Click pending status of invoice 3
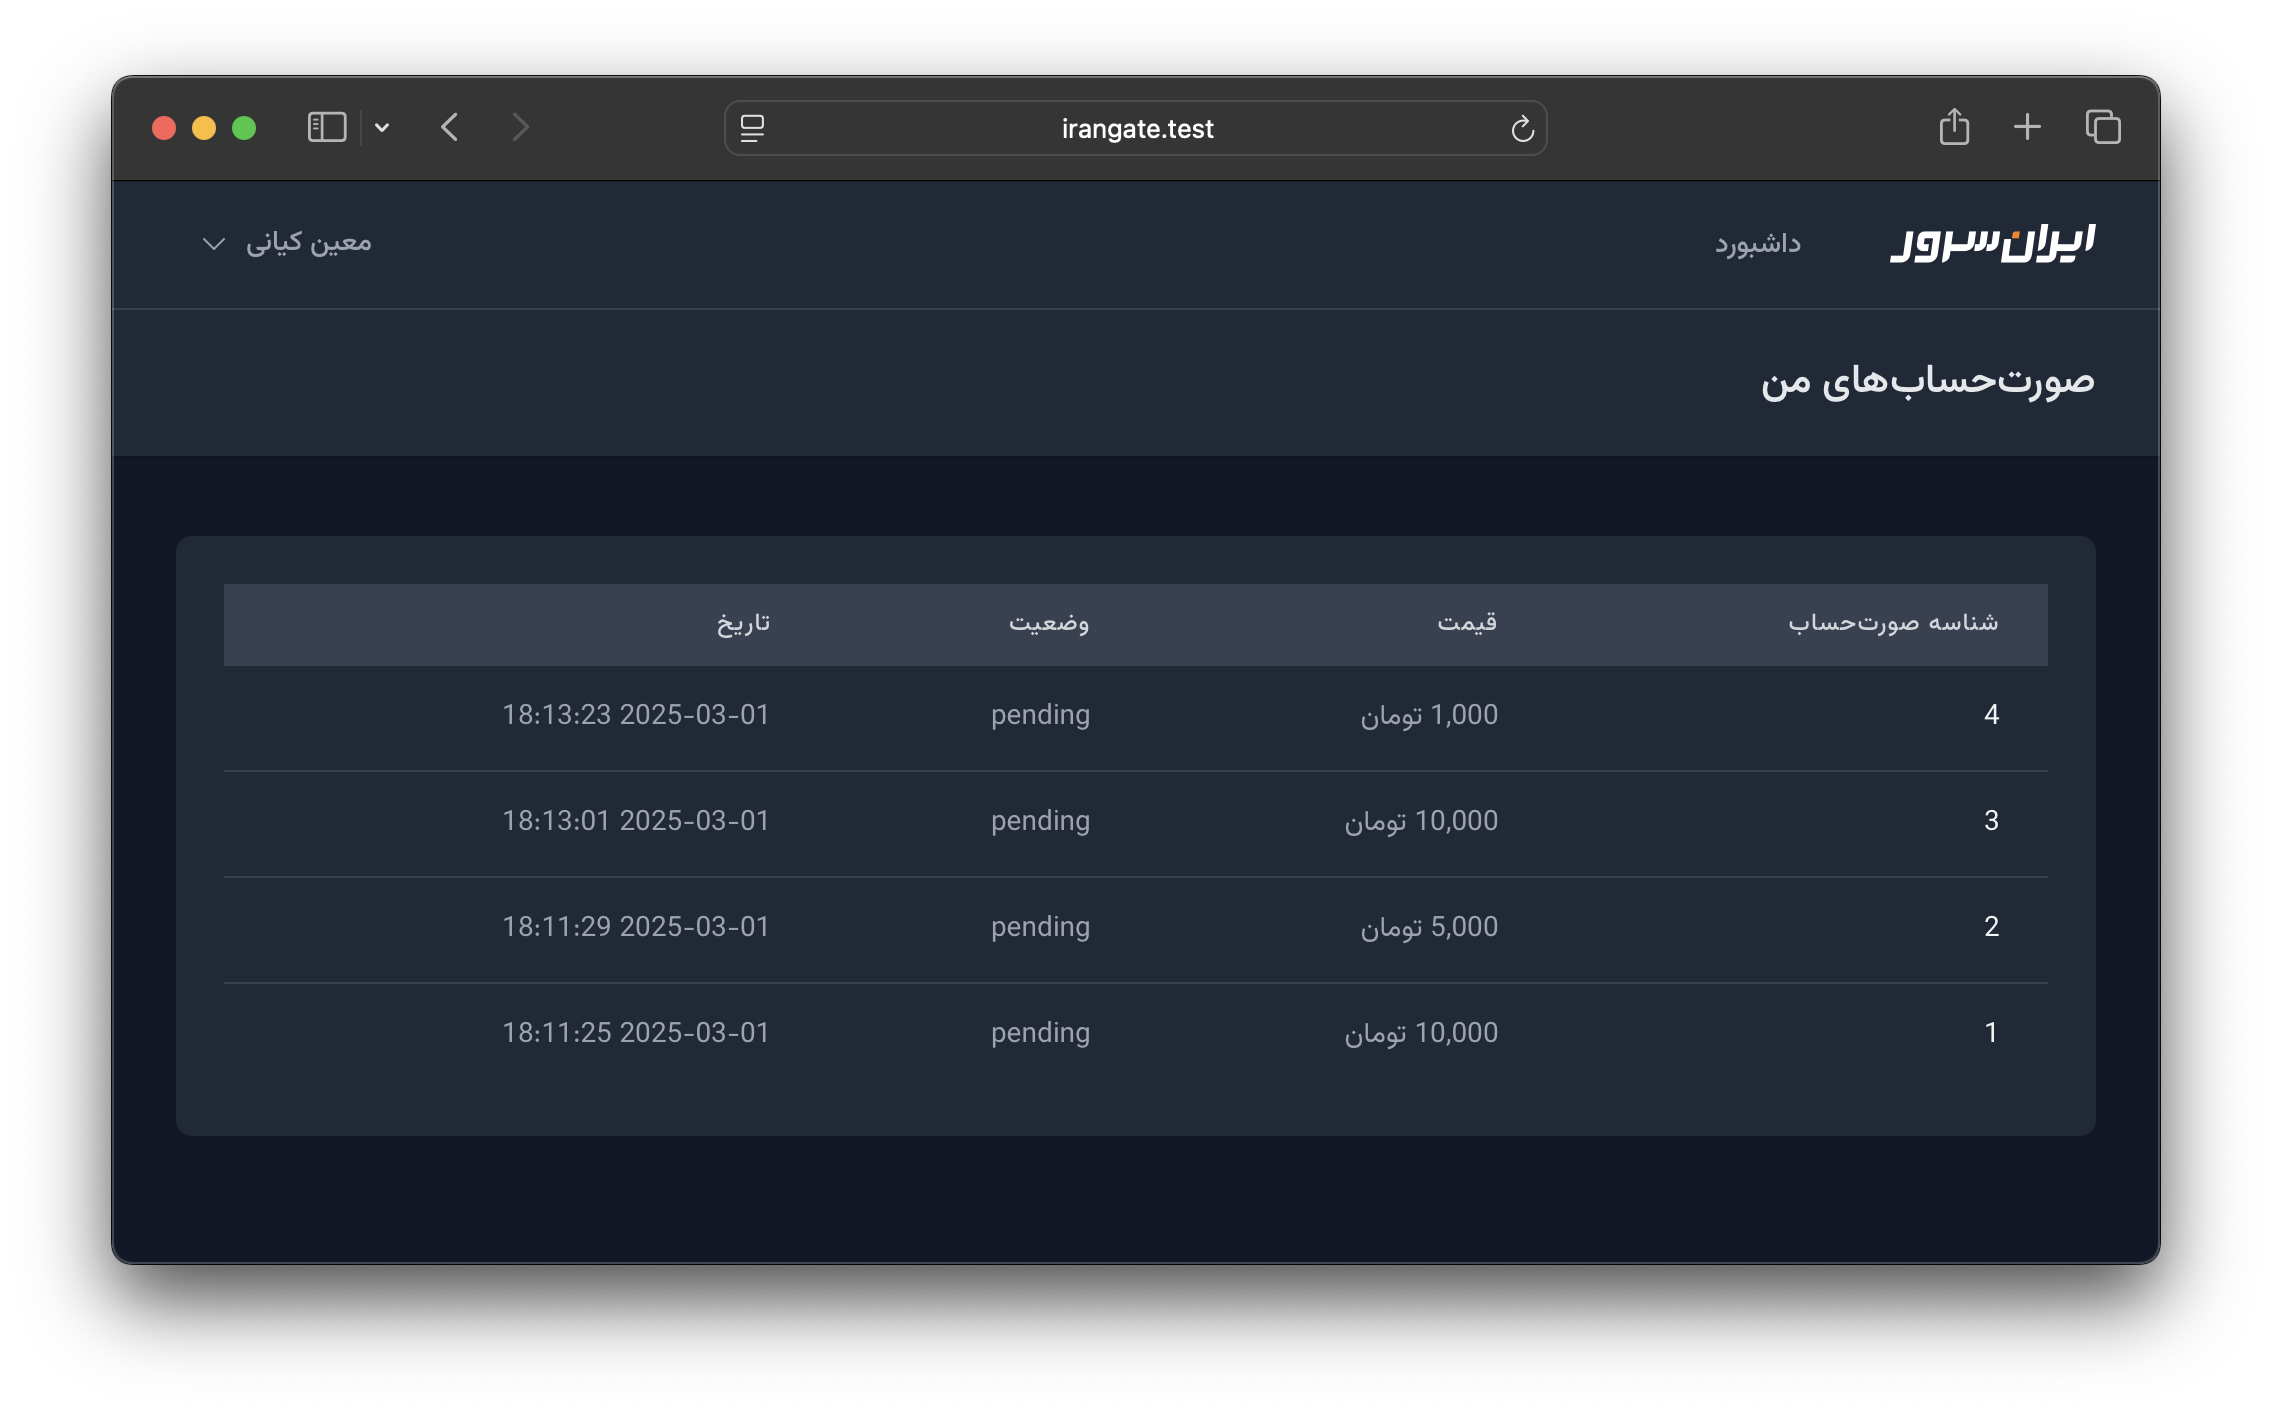The image size is (2272, 1412). 1040,821
